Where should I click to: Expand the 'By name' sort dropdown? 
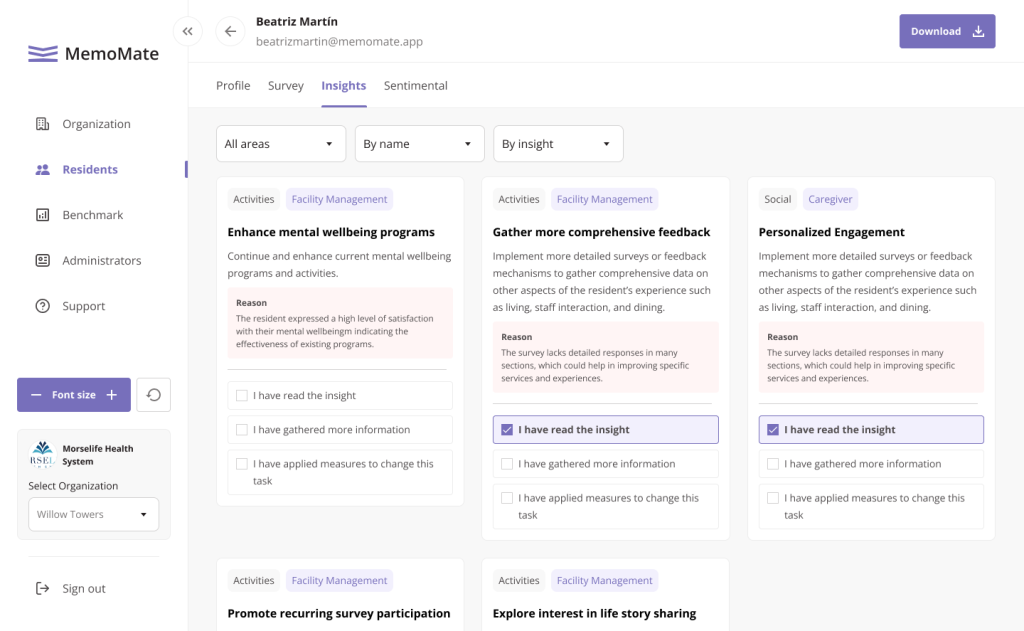[x=419, y=144]
